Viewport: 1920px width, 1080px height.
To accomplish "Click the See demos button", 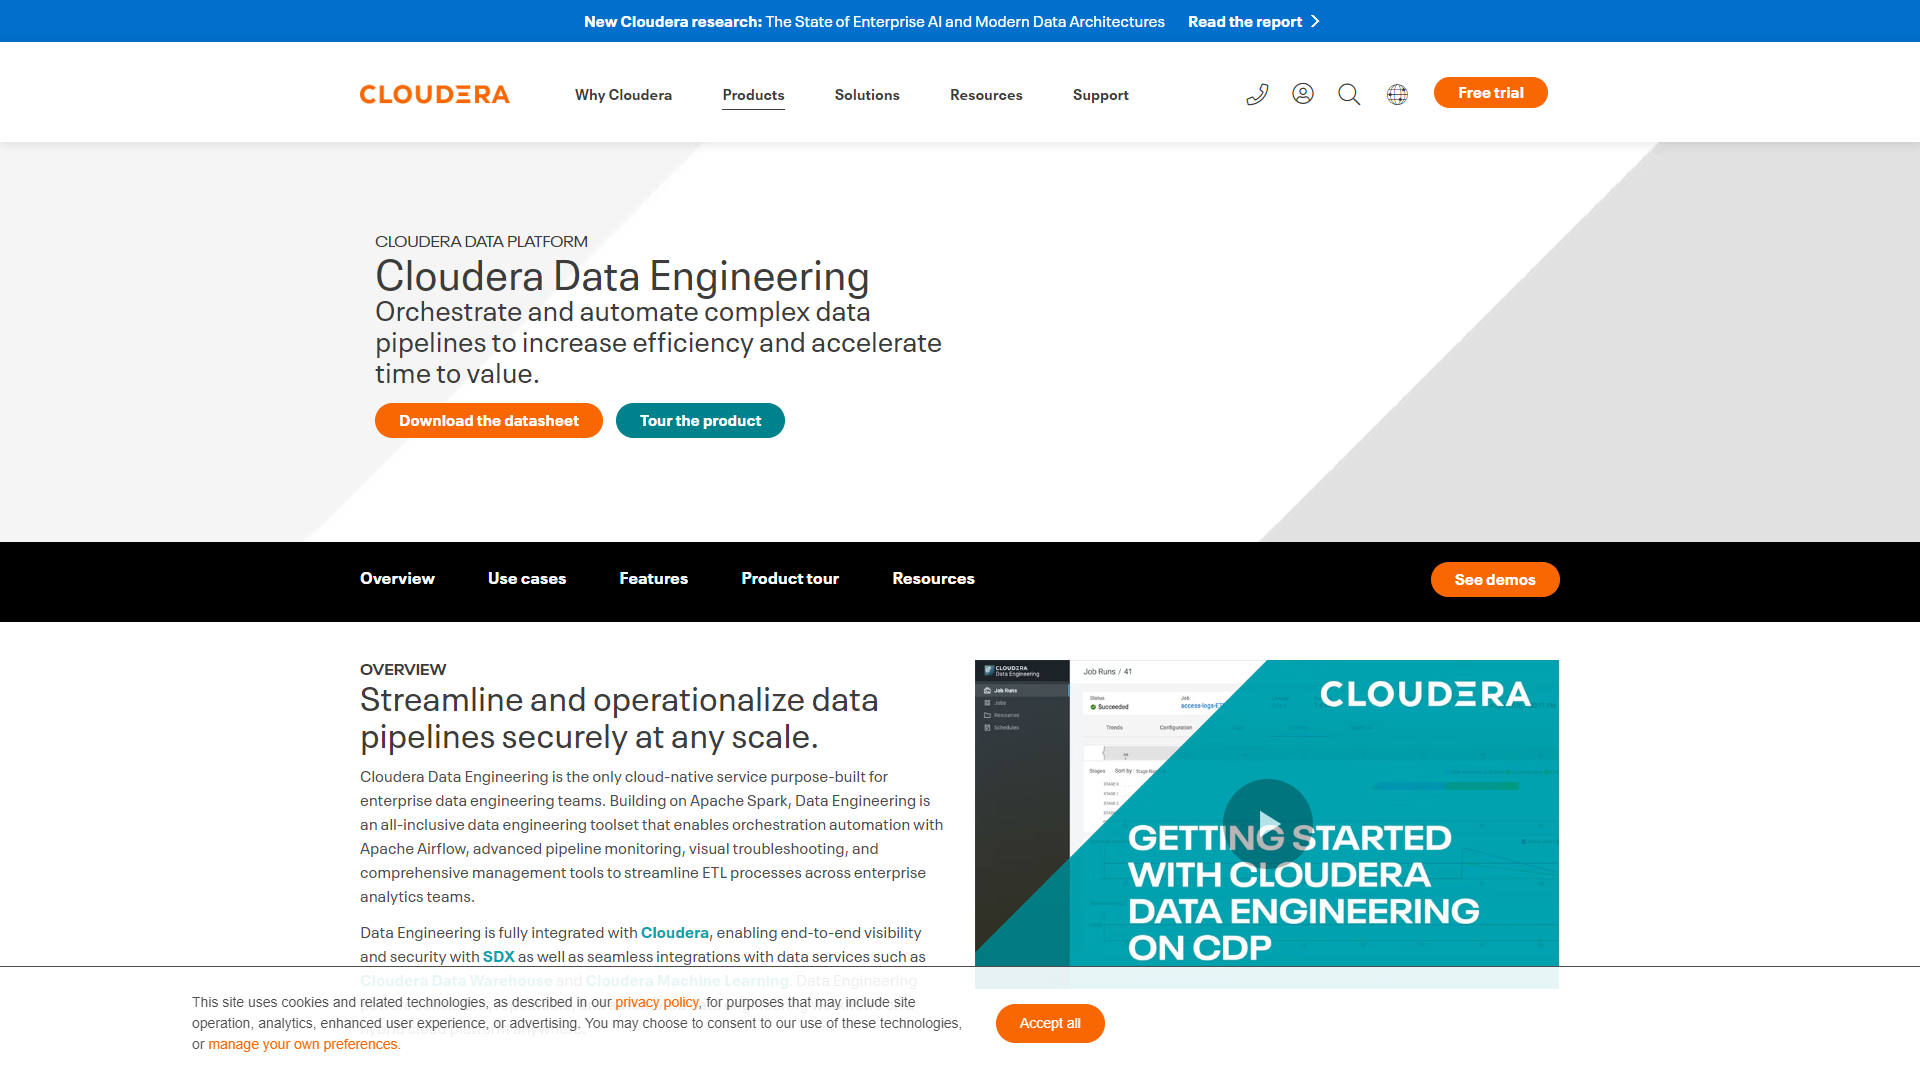I will tap(1495, 579).
